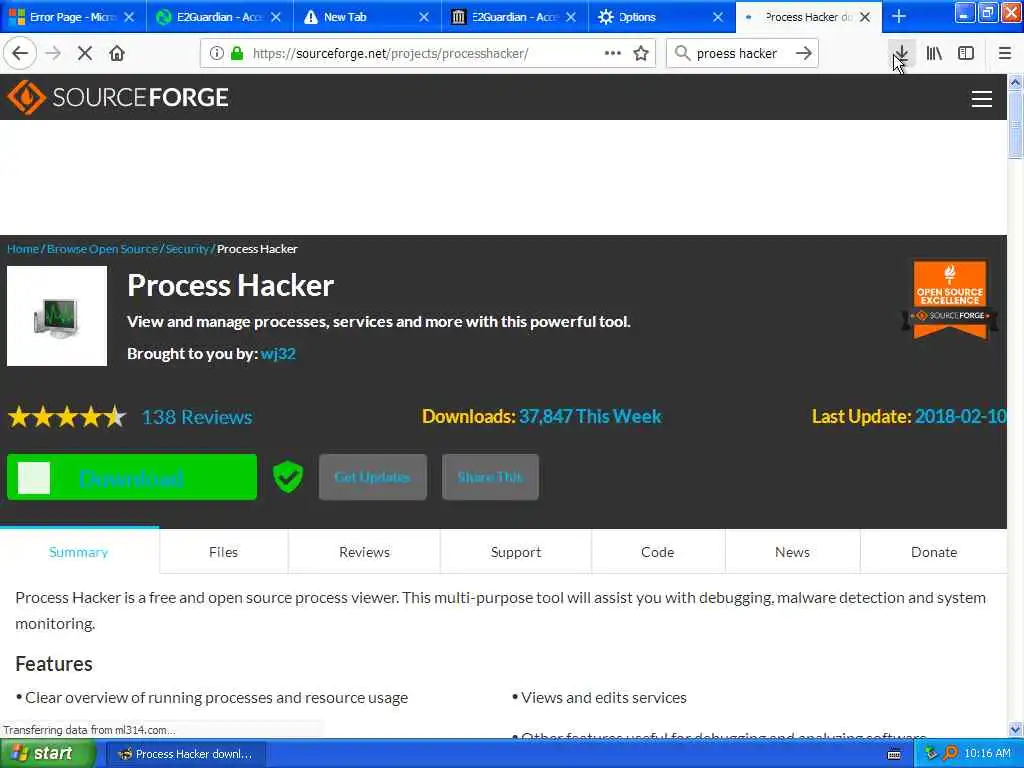Open the Donate tab

coord(934,552)
